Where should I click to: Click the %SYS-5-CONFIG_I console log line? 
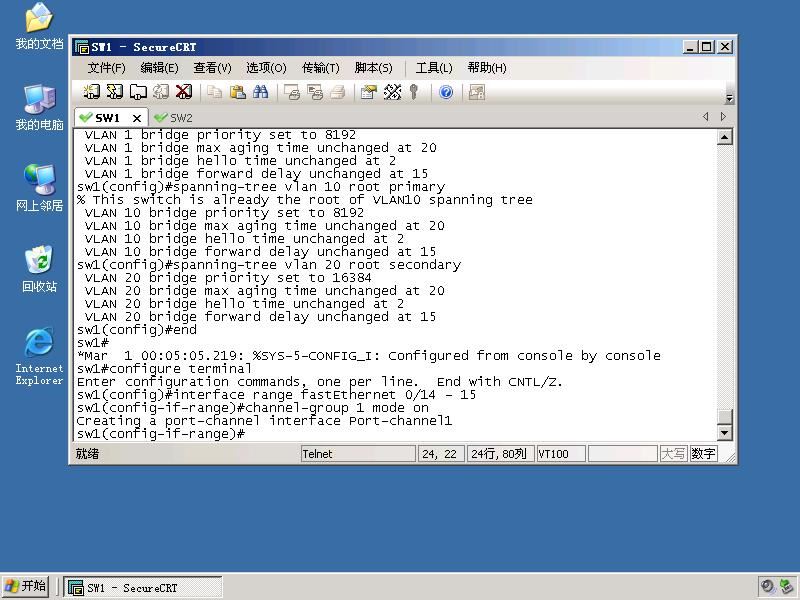[368, 356]
